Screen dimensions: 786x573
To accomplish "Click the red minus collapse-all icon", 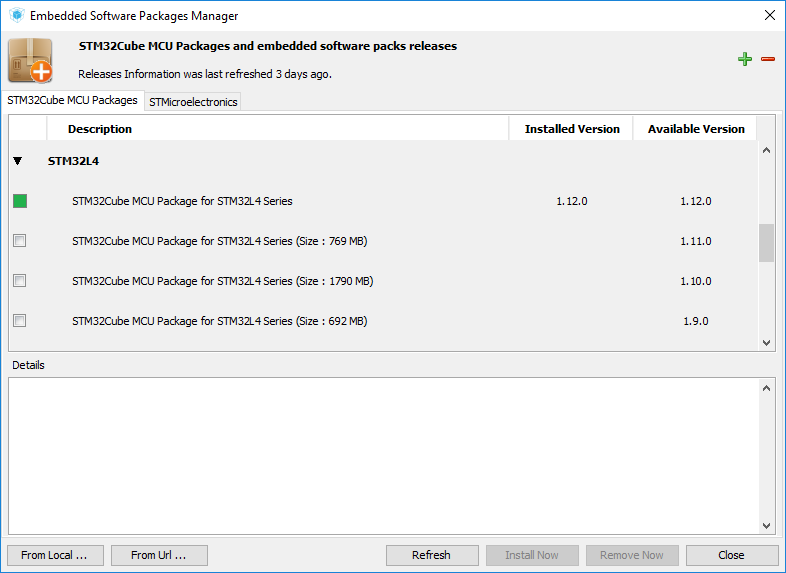I will (768, 59).
